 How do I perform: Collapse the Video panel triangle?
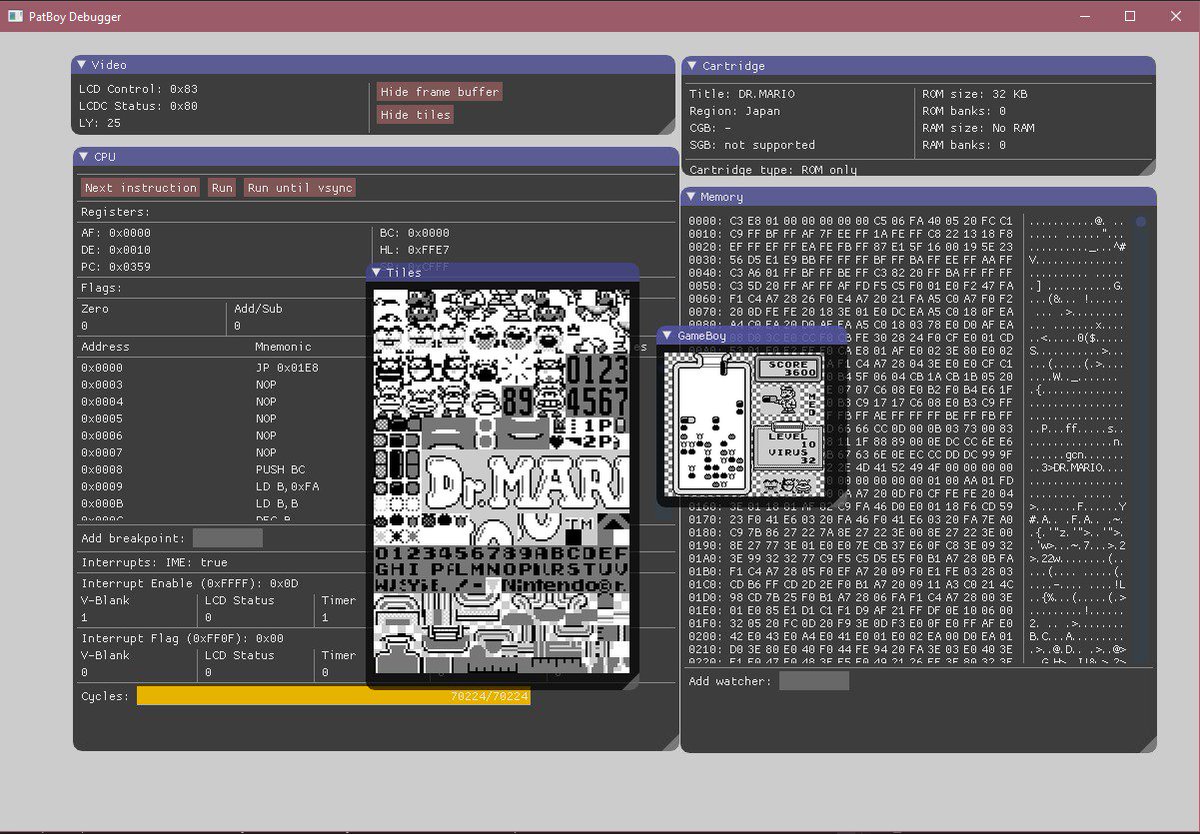82,64
